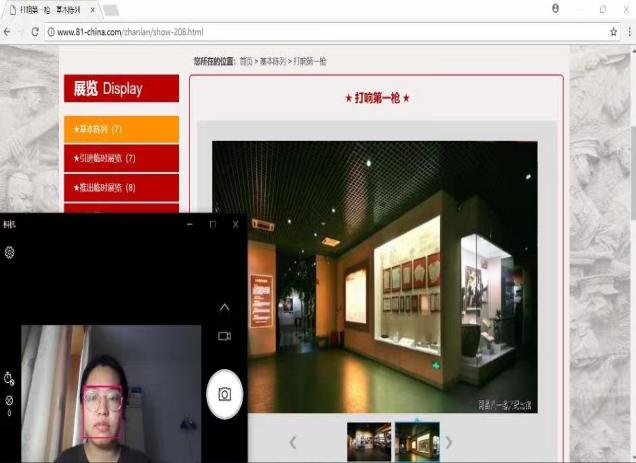The width and height of the screenshot is (636, 463).
Task: Select the 基本陈列 (7) category
Action: [121, 129]
